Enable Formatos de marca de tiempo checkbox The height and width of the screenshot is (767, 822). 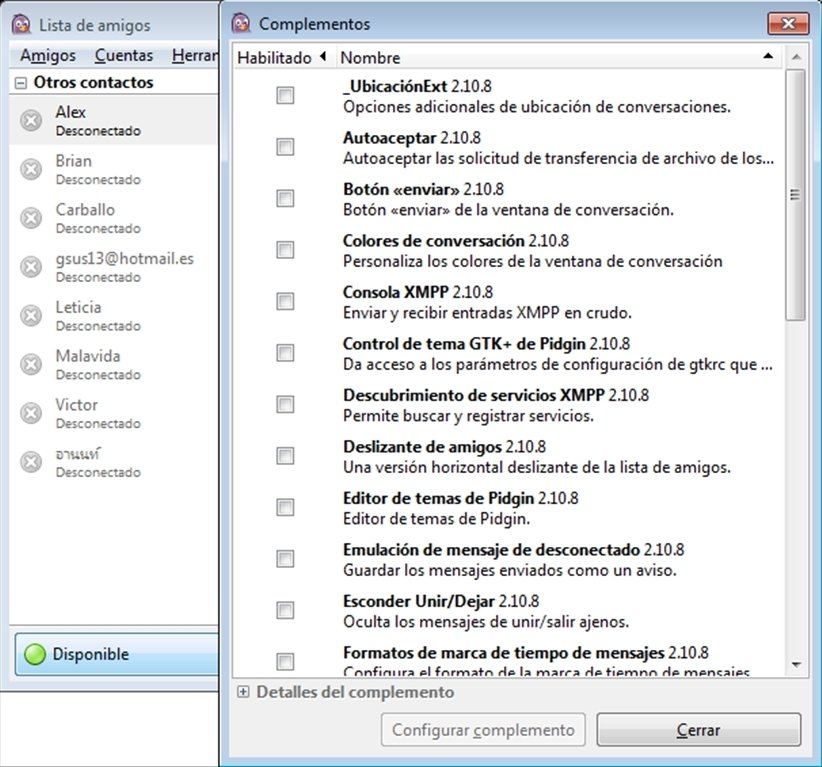285,662
